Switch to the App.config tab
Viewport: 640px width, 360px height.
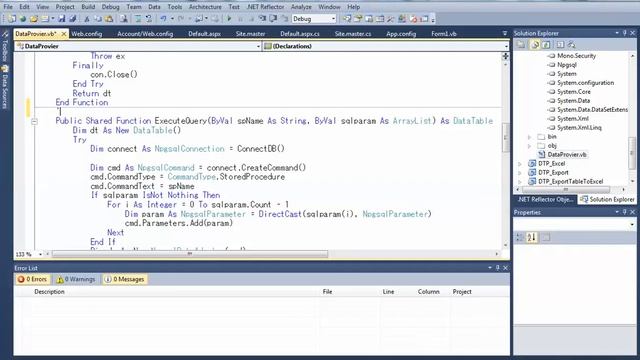coord(401,34)
